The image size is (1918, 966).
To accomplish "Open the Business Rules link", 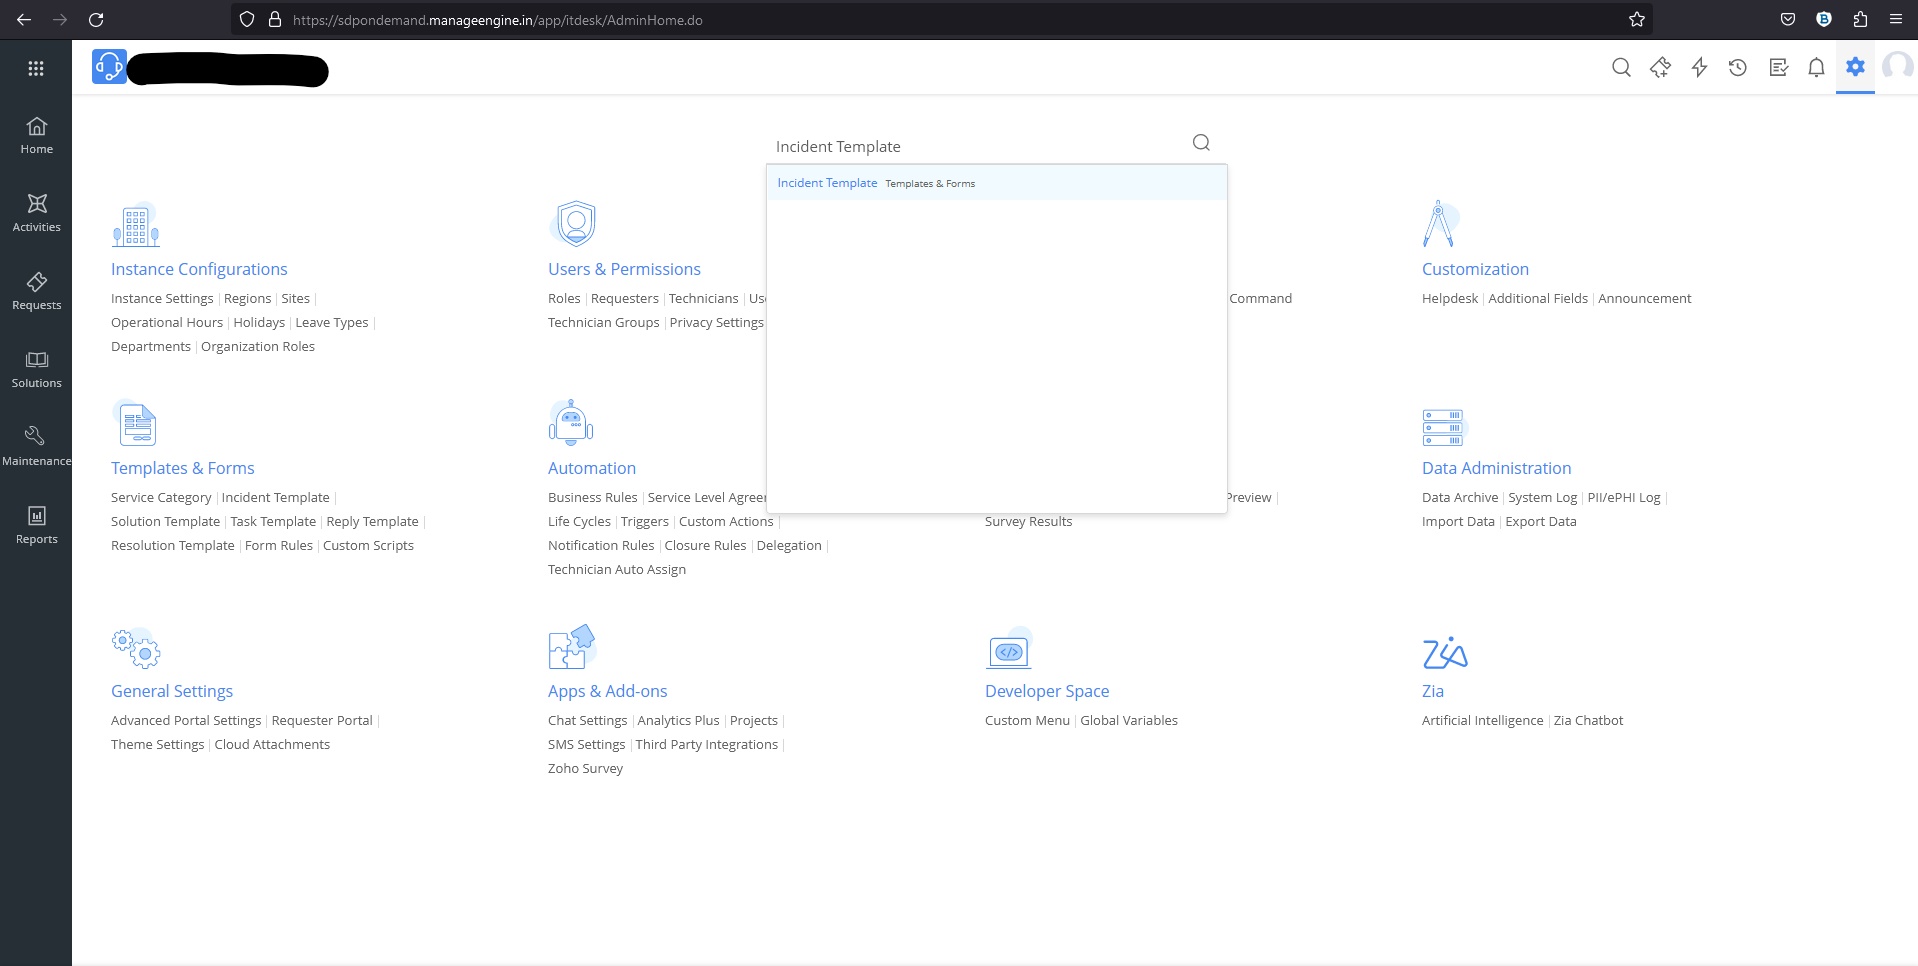I will 592,497.
